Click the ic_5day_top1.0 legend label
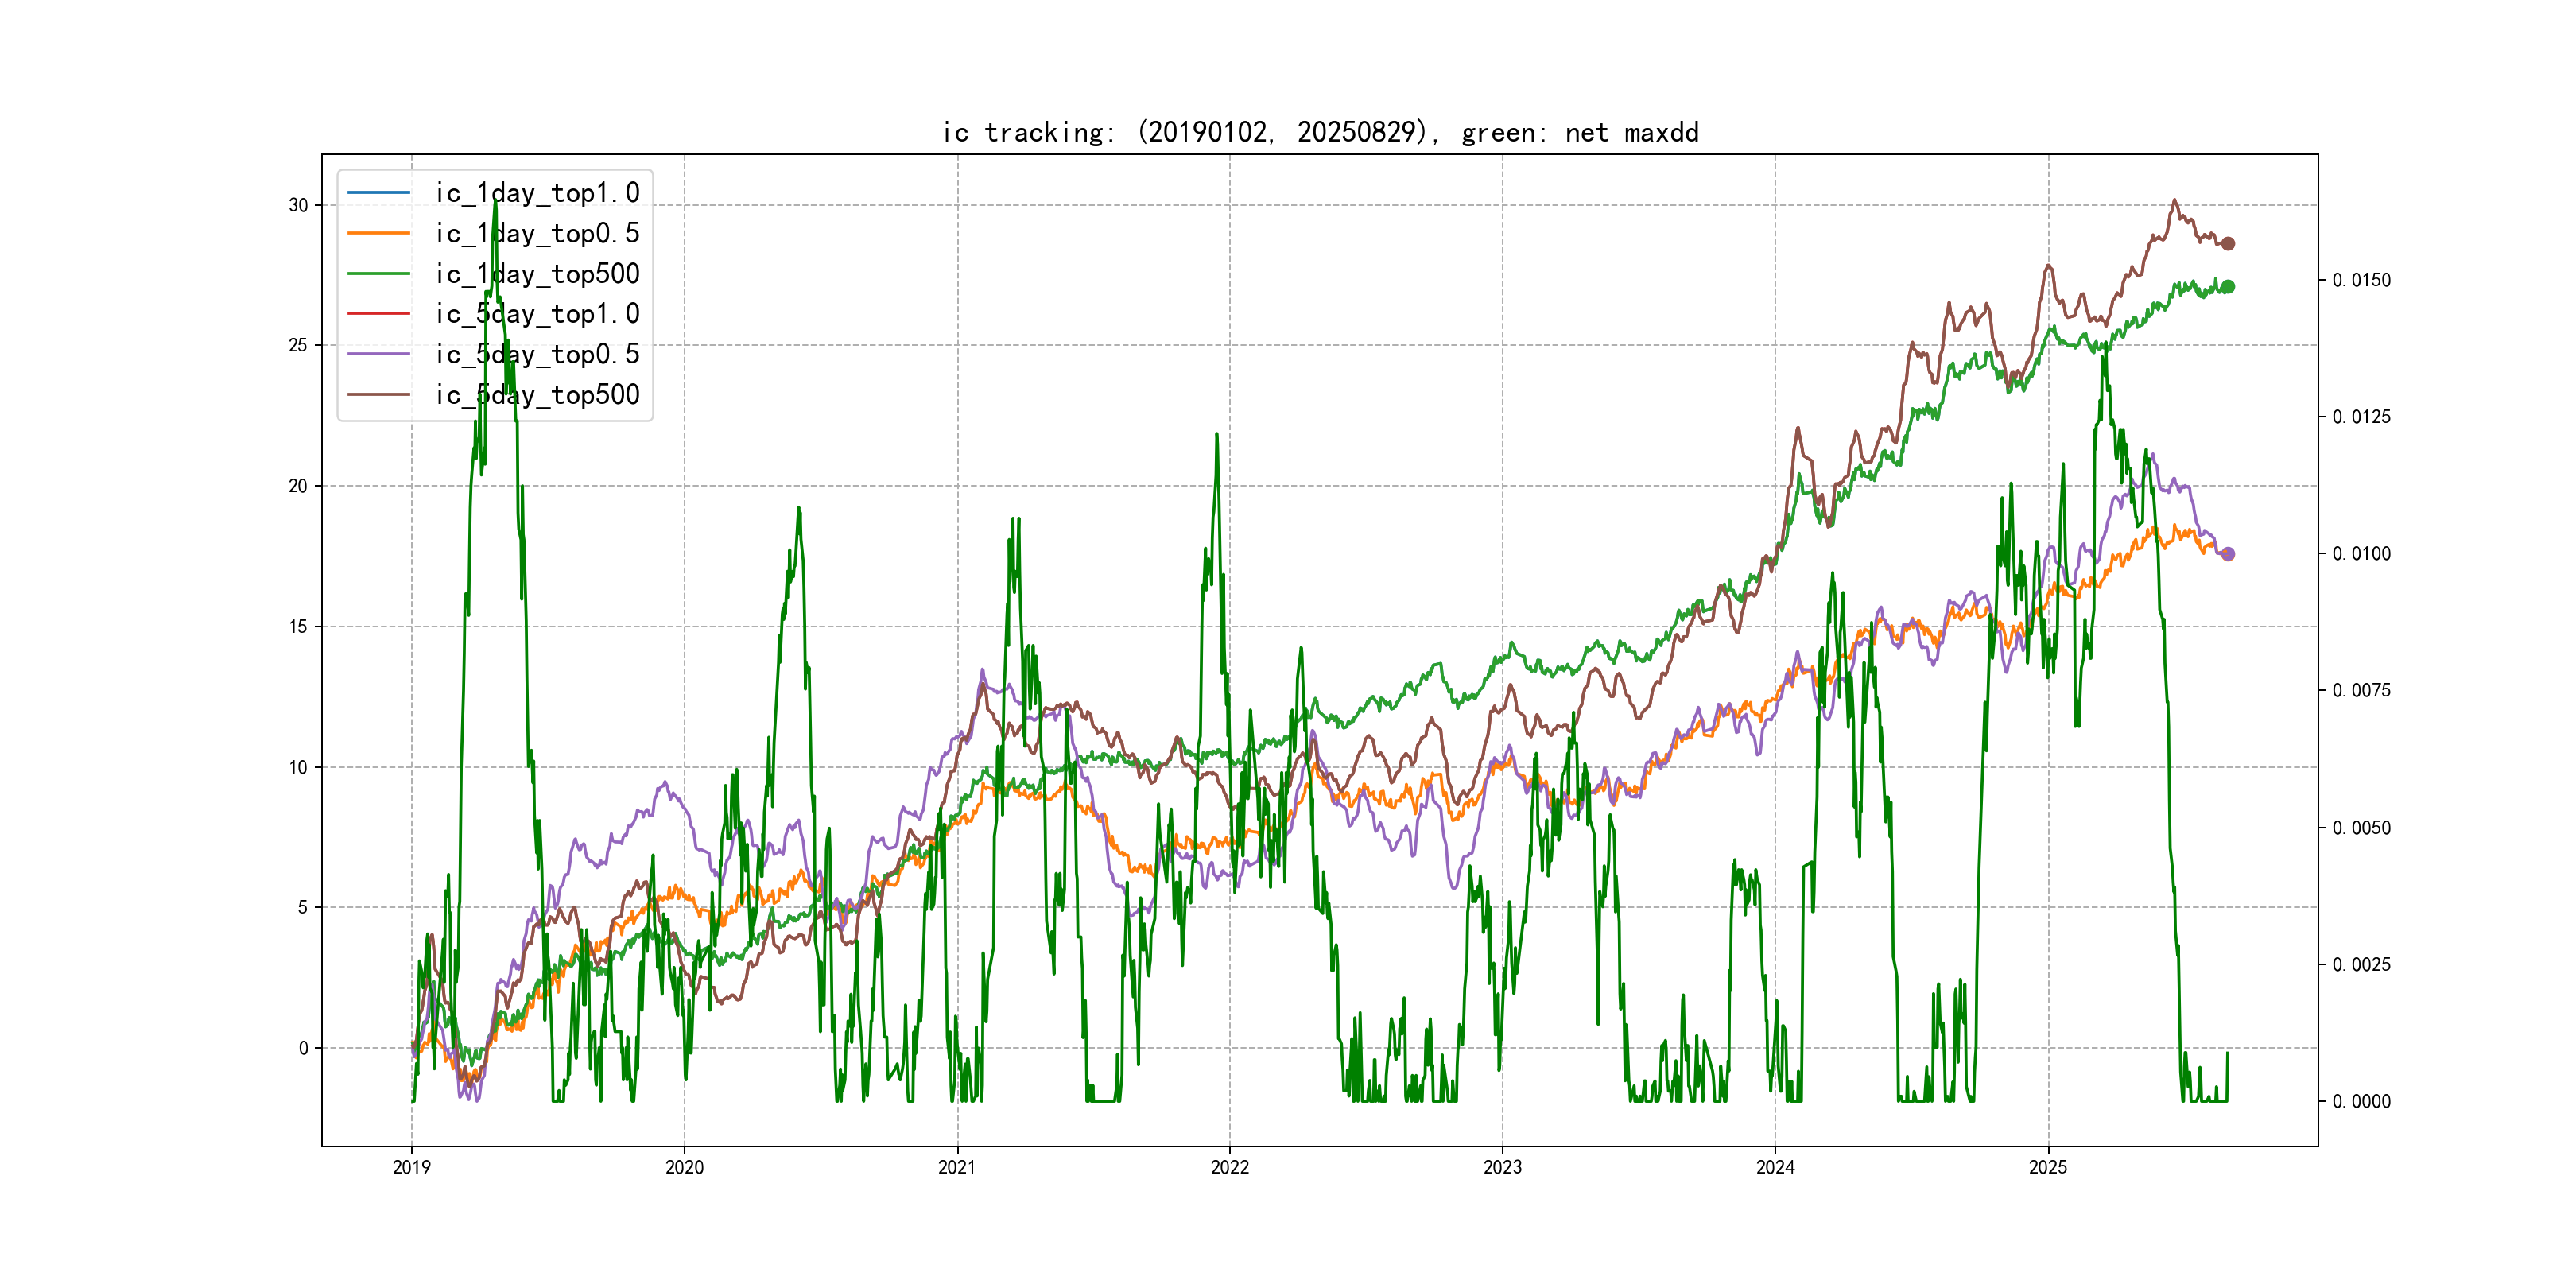 (537, 314)
